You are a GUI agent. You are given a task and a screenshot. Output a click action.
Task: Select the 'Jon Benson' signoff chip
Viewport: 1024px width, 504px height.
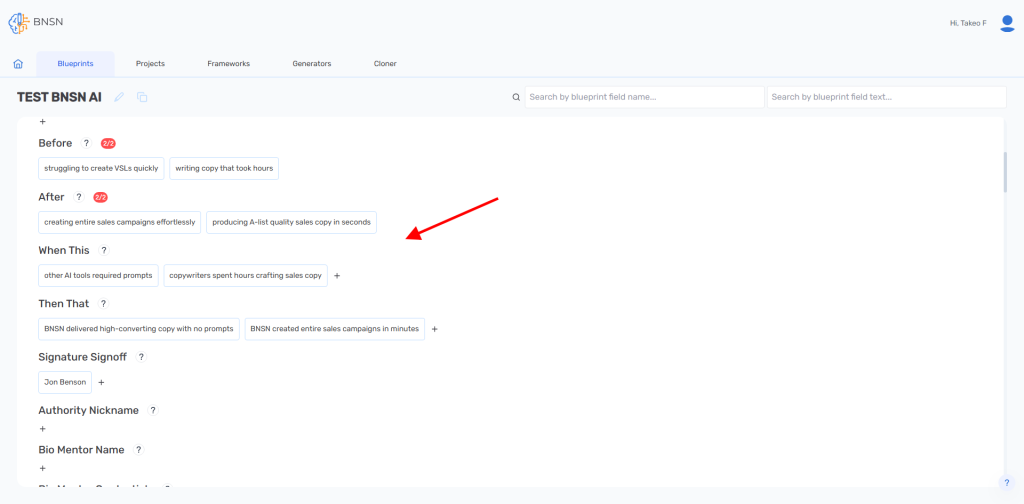pyautogui.click(x=65, y=383)
